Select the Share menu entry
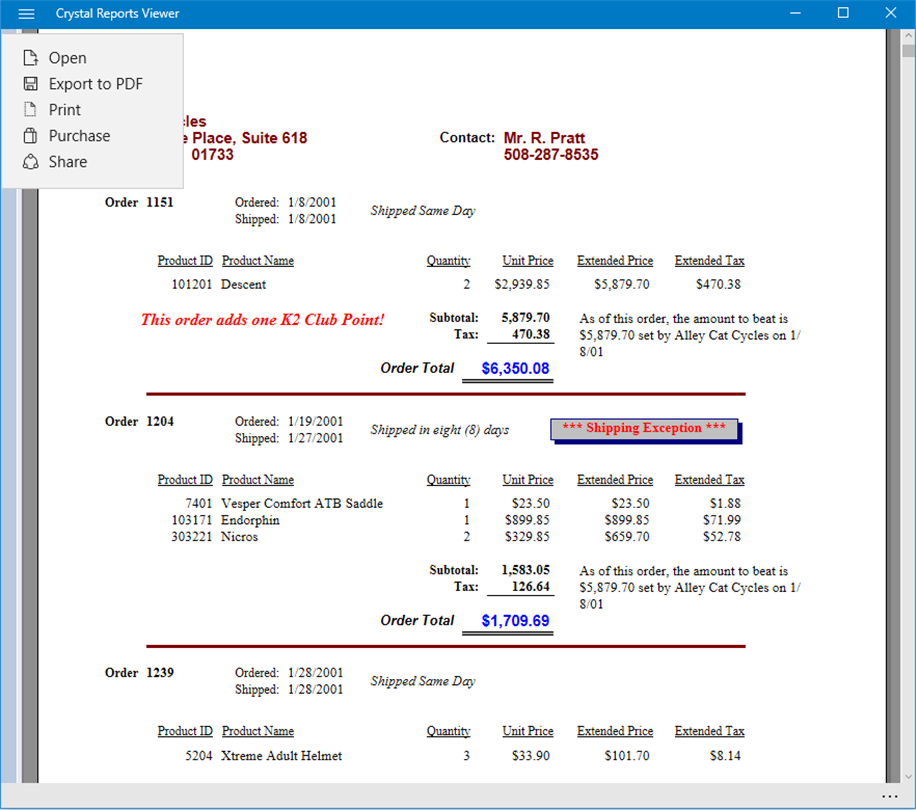This screenshot has height=810, width=916. tap(92, 162)
